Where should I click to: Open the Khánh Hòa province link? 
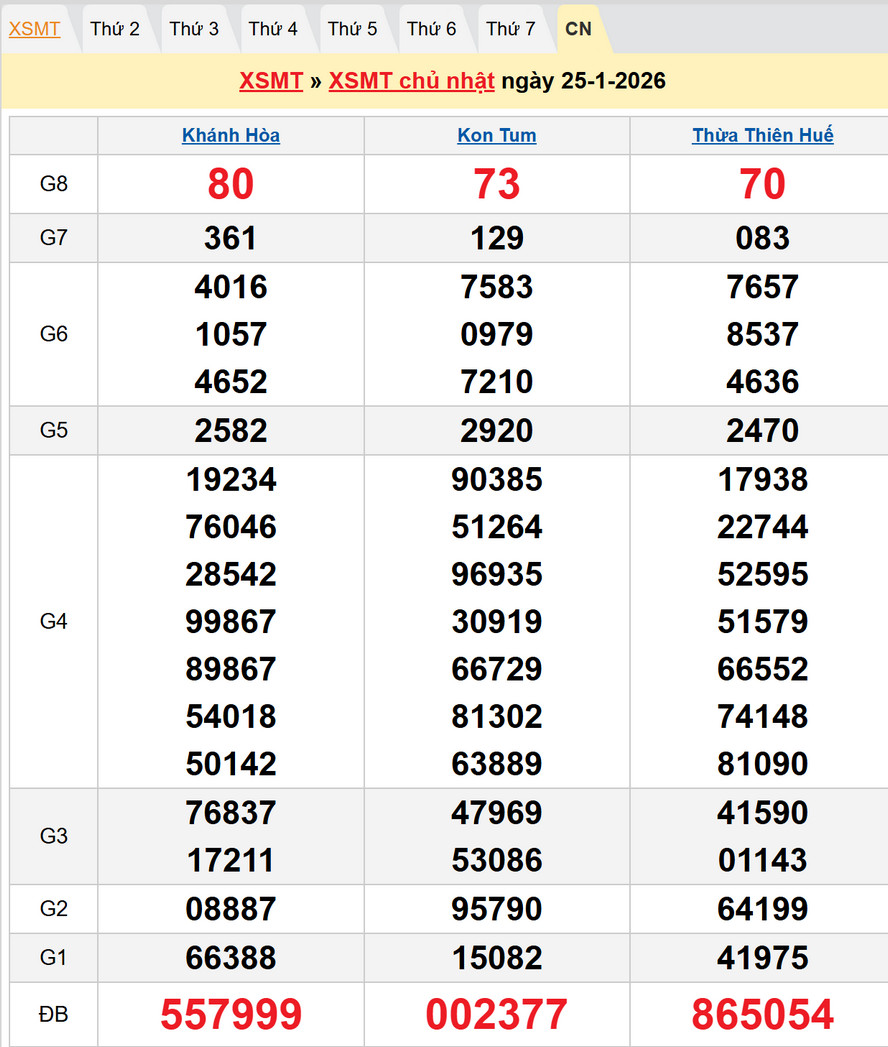click(x=231, y=136)
